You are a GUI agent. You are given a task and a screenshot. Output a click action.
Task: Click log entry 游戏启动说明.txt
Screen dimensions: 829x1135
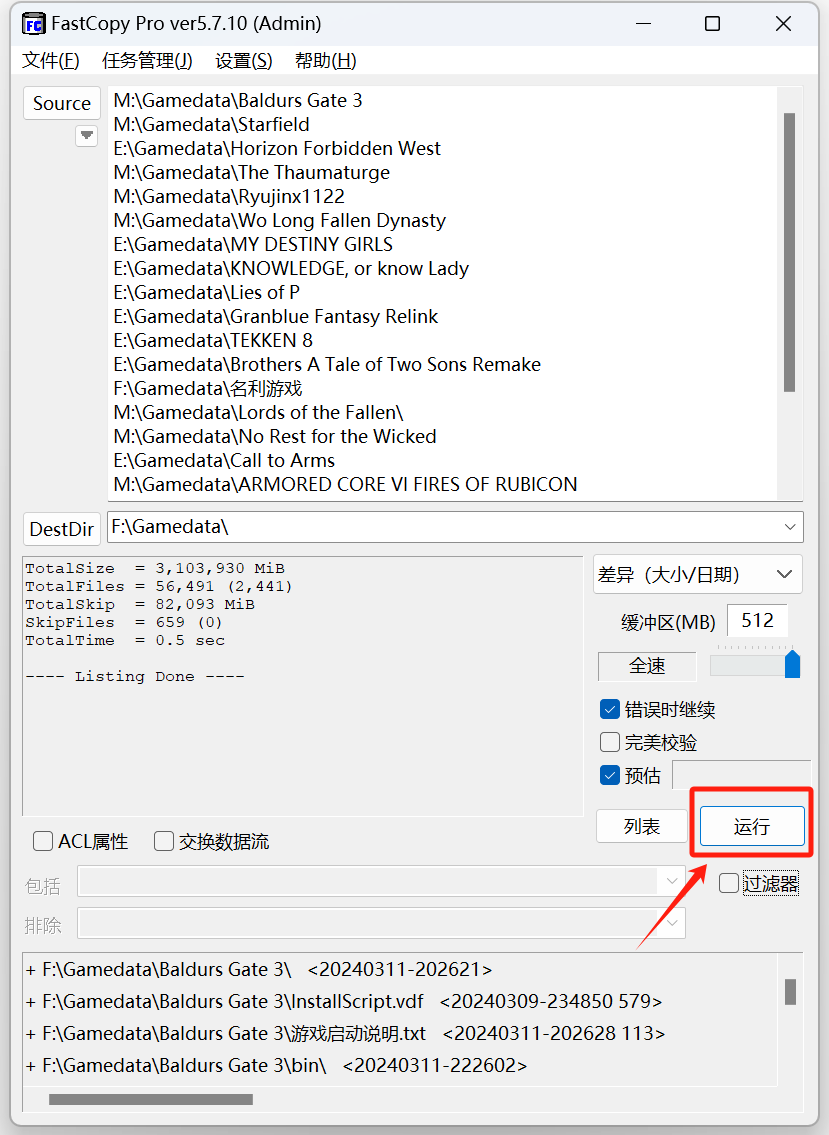[x=345, y=1033]
